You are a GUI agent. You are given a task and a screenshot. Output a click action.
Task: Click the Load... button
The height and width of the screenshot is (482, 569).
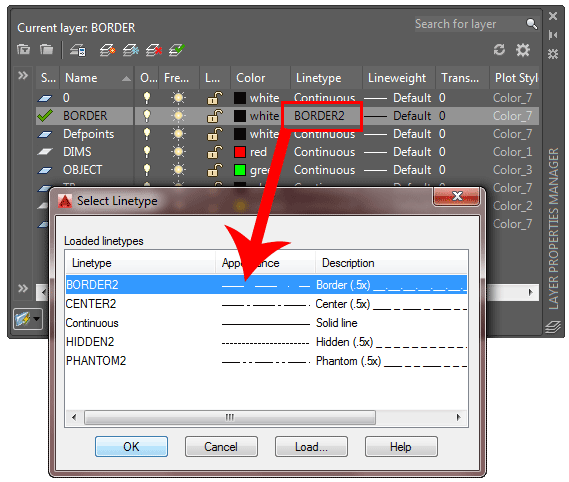point(311,446)
